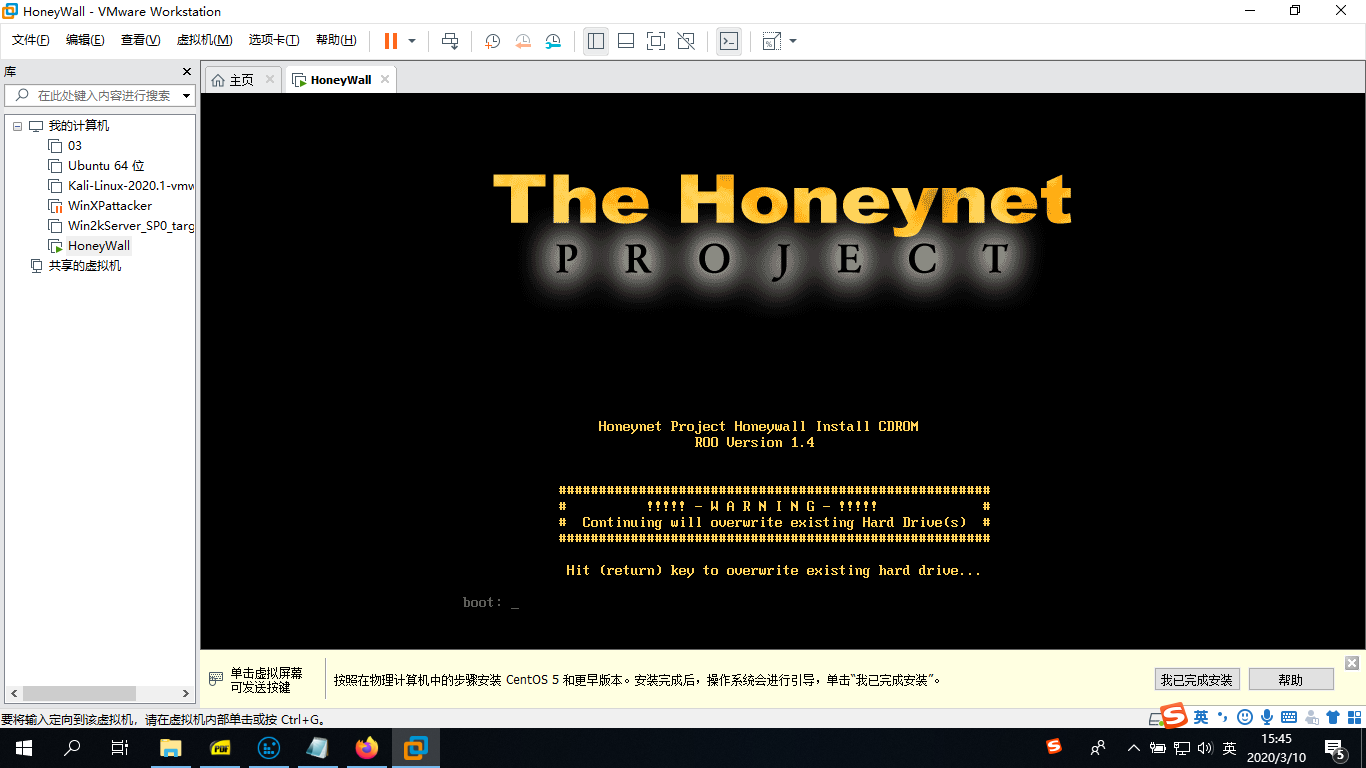Open the network icon in the tray
Image resolution: width=1366 pixels, height=768 pixels.
(1181, 748)
